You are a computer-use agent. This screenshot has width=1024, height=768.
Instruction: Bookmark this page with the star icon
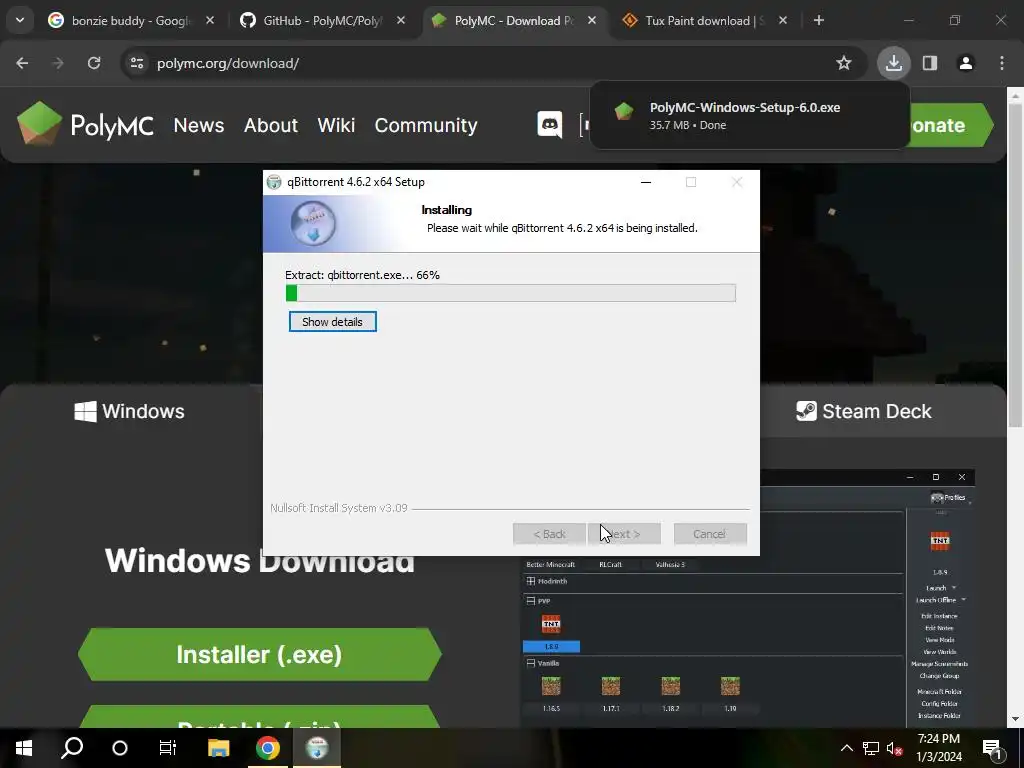pos(844,63)
